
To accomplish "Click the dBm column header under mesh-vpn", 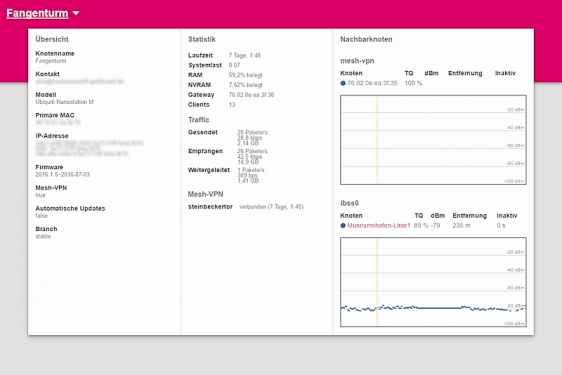I will pos(432,73).
